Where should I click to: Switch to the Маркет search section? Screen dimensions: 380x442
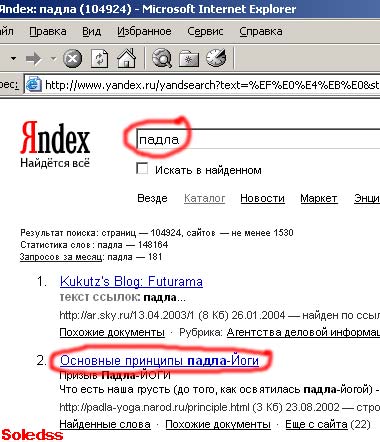click(x=319, y=198)
